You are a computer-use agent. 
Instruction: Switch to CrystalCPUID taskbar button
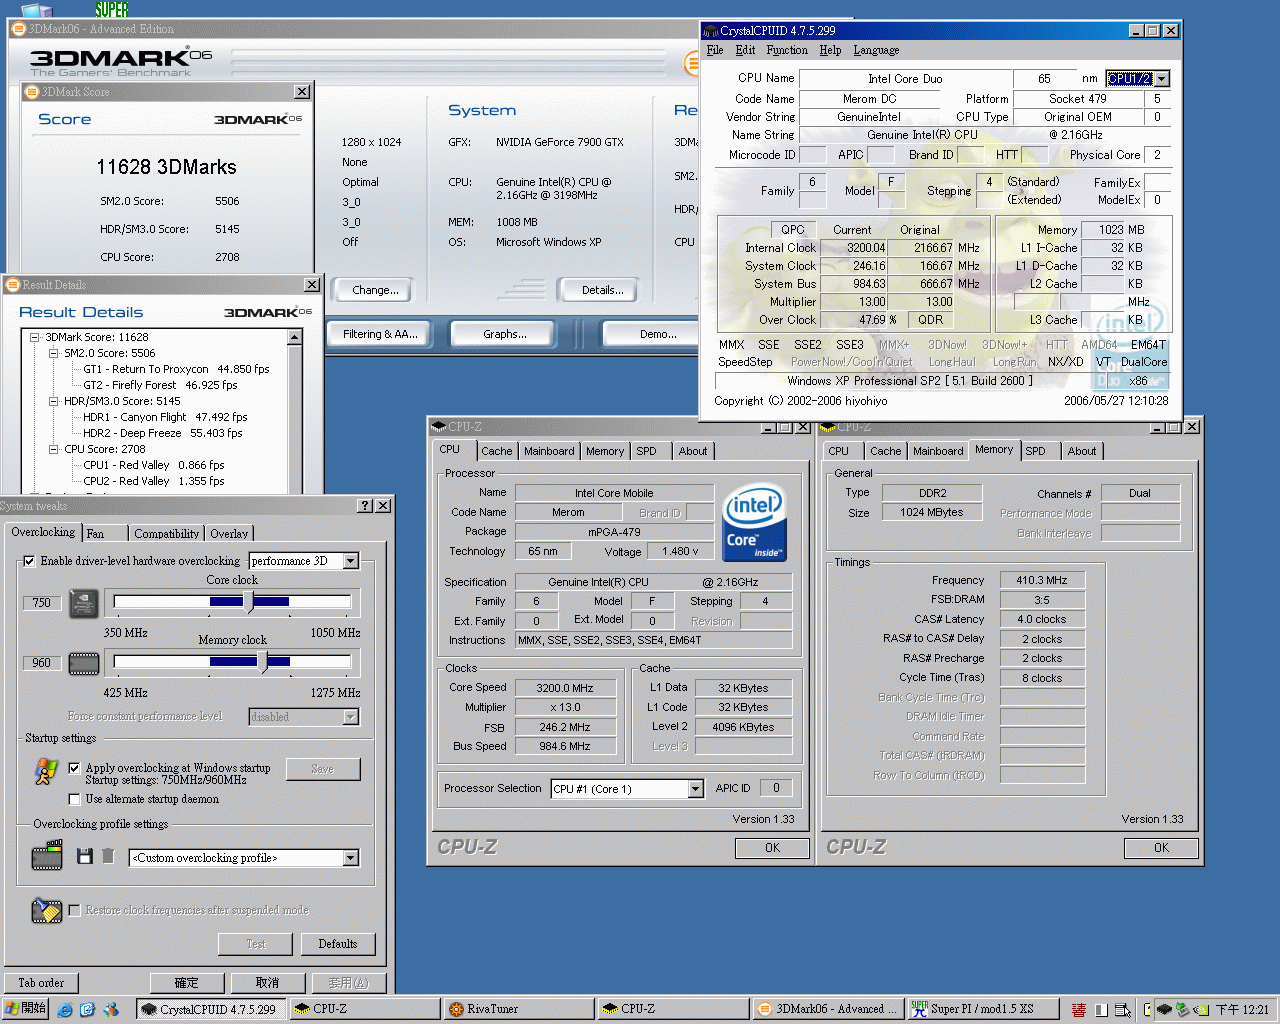pyautogui.click(x=211, y=1009)
